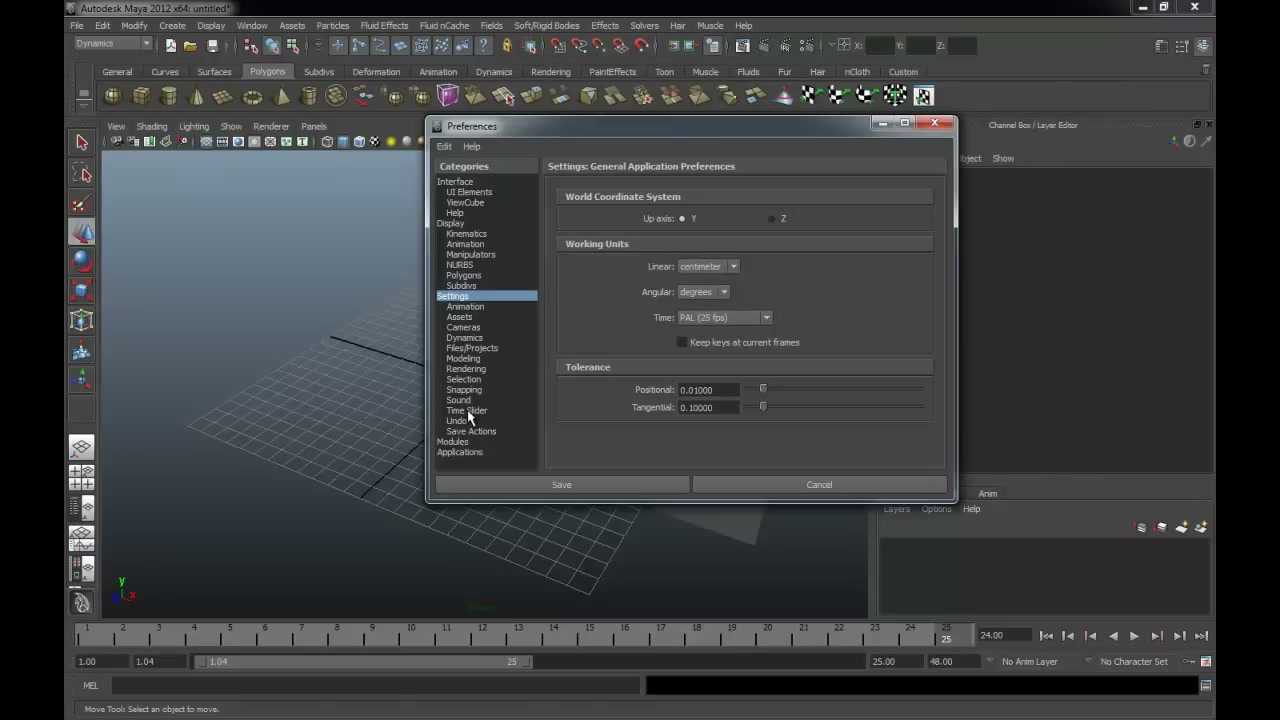Select the arrow Select tool in the toolbox
Viewport: 1280px width, 720px height.
coord(82,143)
